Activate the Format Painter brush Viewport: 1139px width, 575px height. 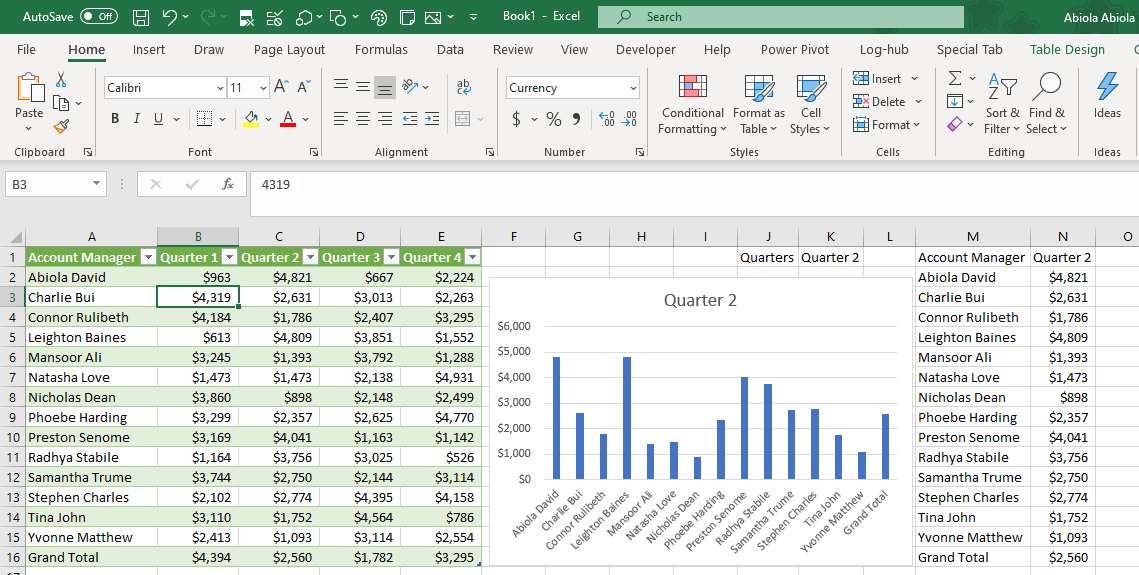click(x=61, y=126)
